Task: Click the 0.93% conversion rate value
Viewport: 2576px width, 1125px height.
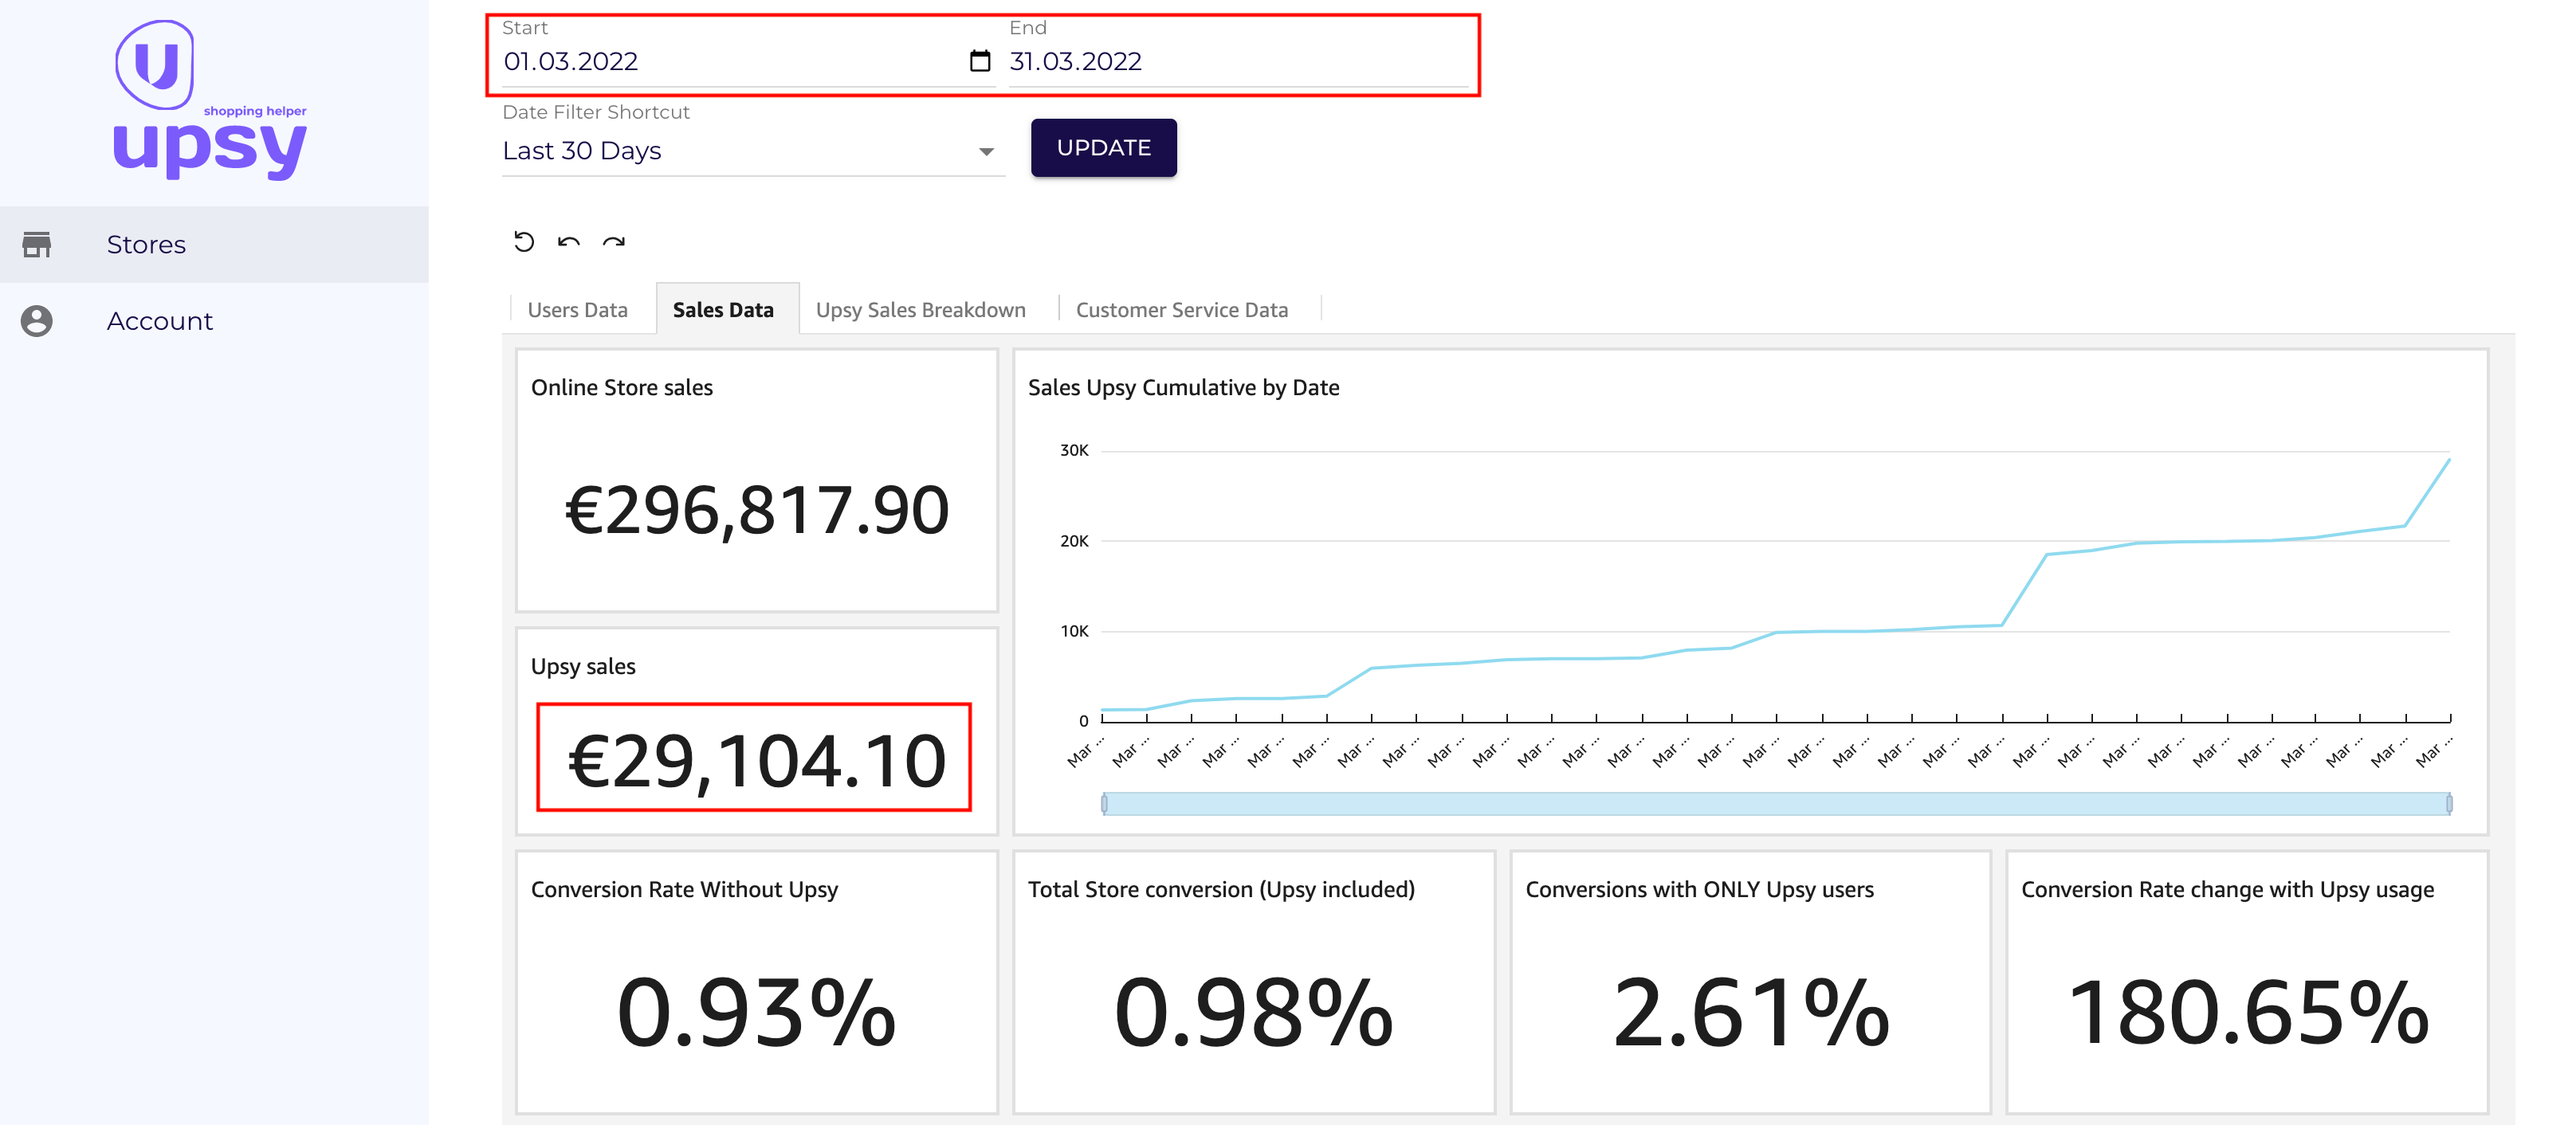Action: 756,1013
